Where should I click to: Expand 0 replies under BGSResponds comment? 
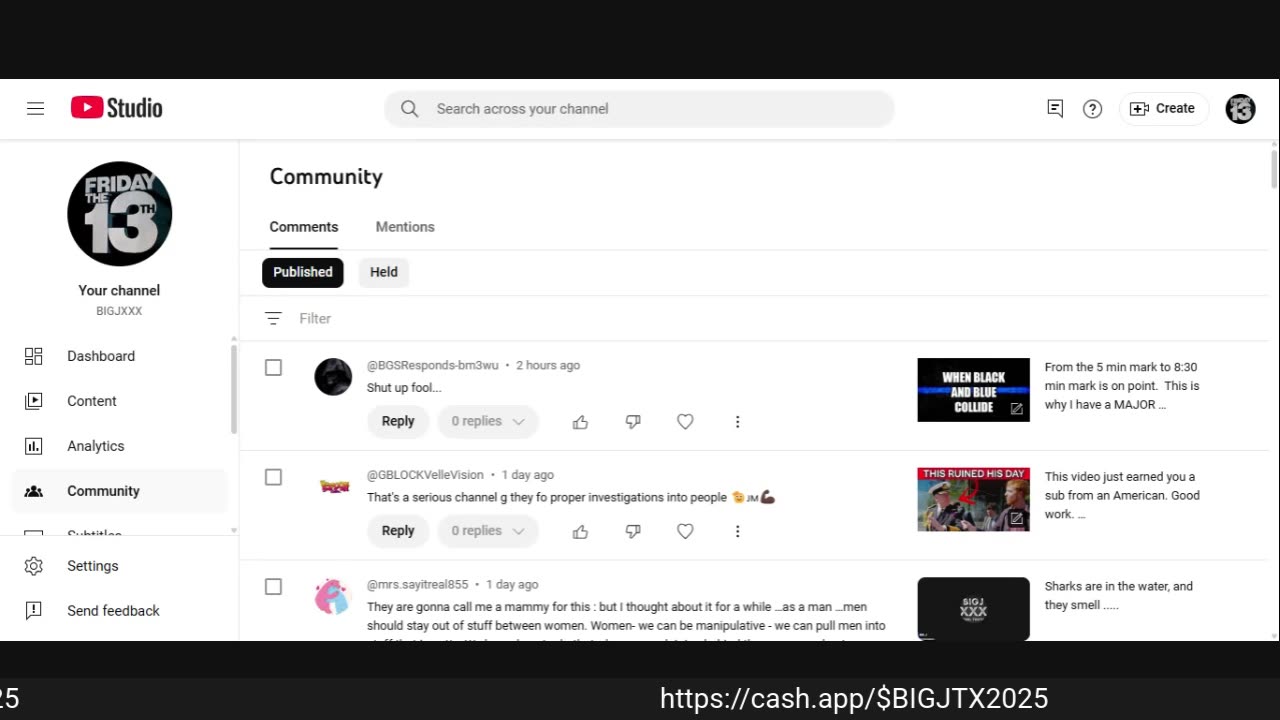pyautogui.click(x=488, y=421)
